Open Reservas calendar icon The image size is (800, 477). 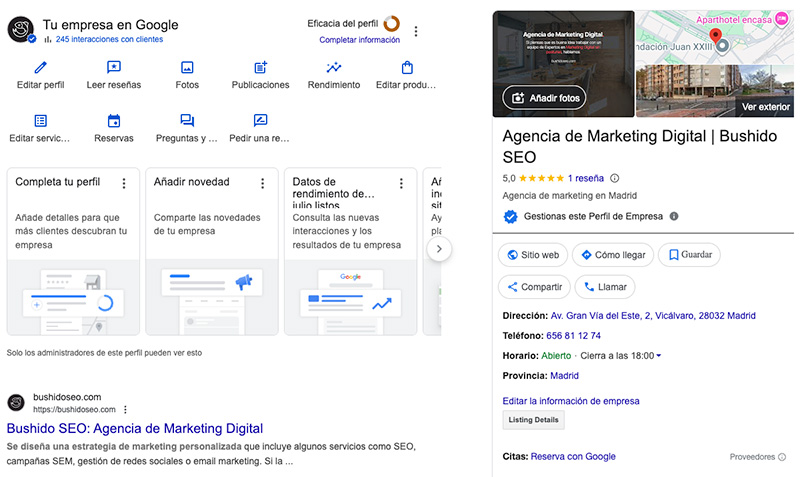(113, 121)
